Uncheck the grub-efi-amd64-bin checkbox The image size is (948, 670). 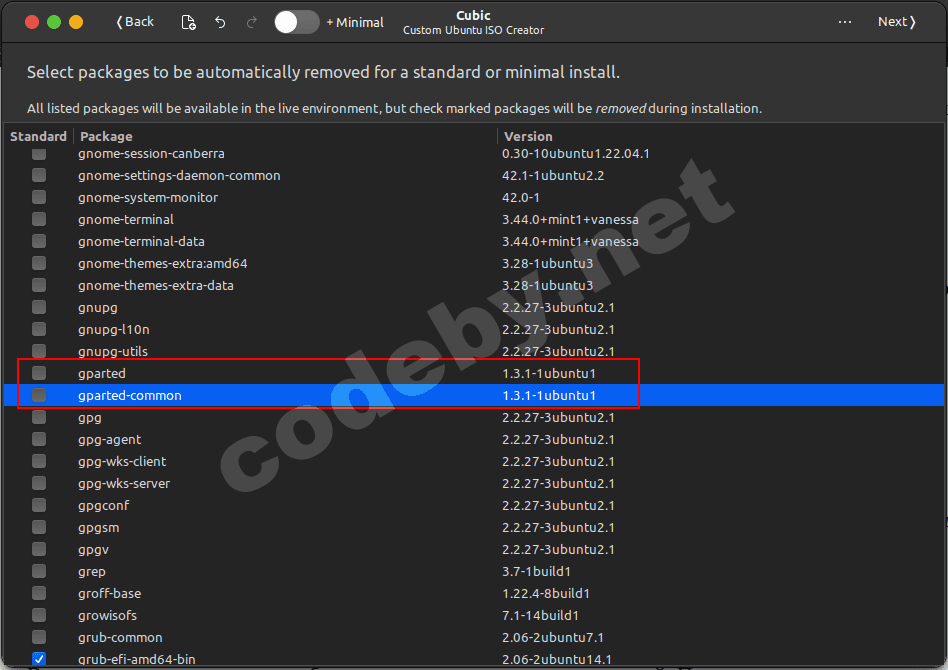[39, 659]
